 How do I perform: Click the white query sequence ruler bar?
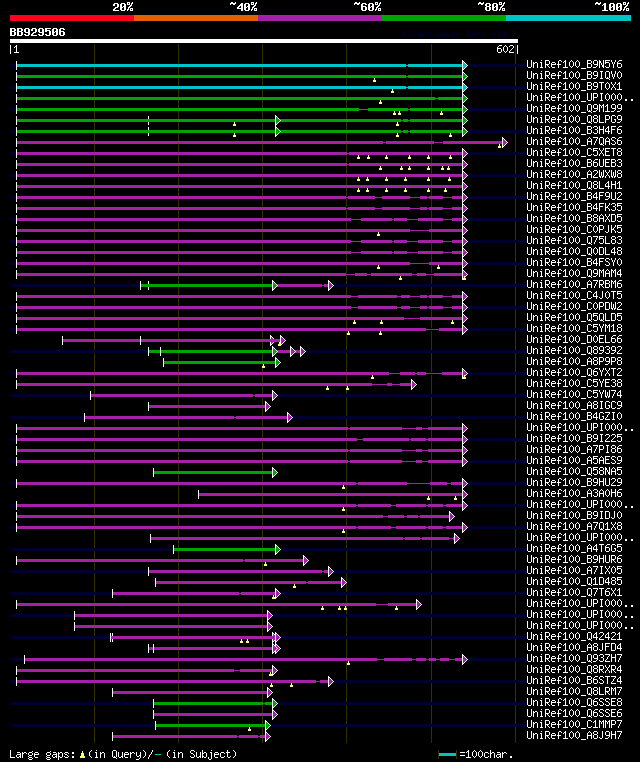click(264, 41)
